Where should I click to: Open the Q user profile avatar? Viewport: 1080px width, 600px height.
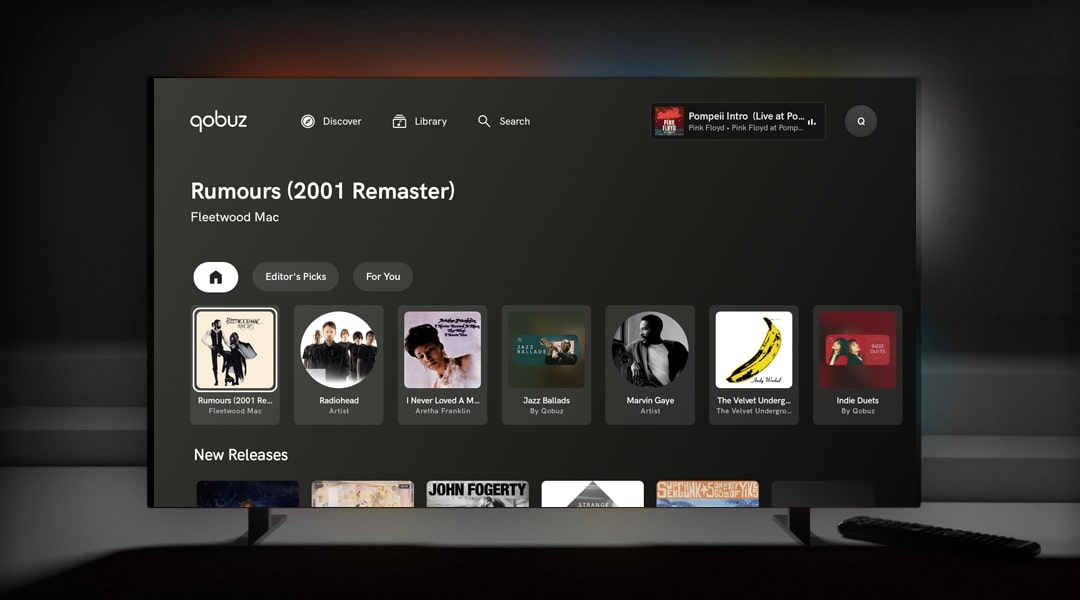[x=861, y=121]
